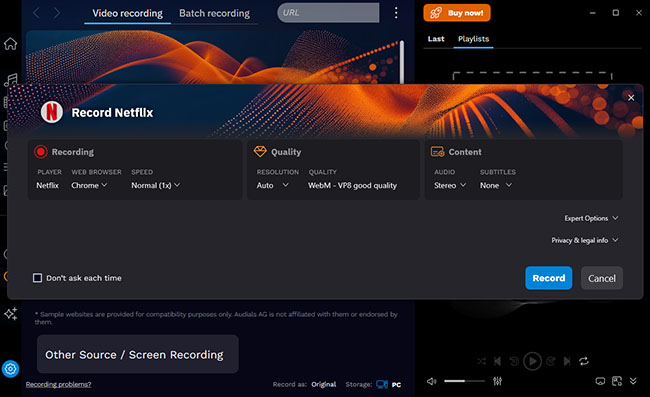
Task: Navigate back with left arrow
Action: click(x=36, y=13)
